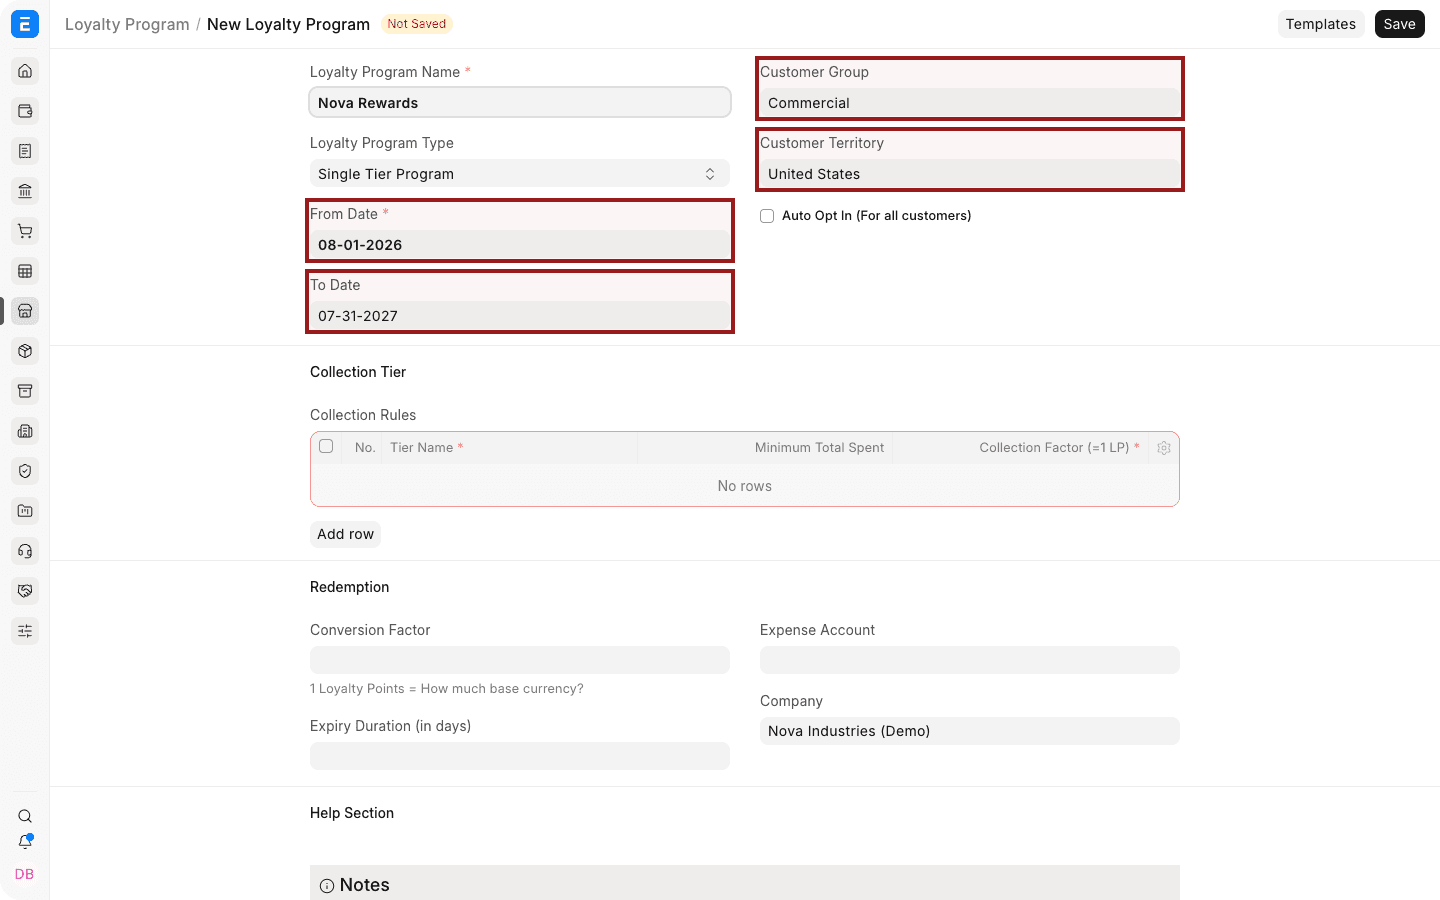Open the handshake sidebar icon
1440x900 pixels.
click(25, 591)
